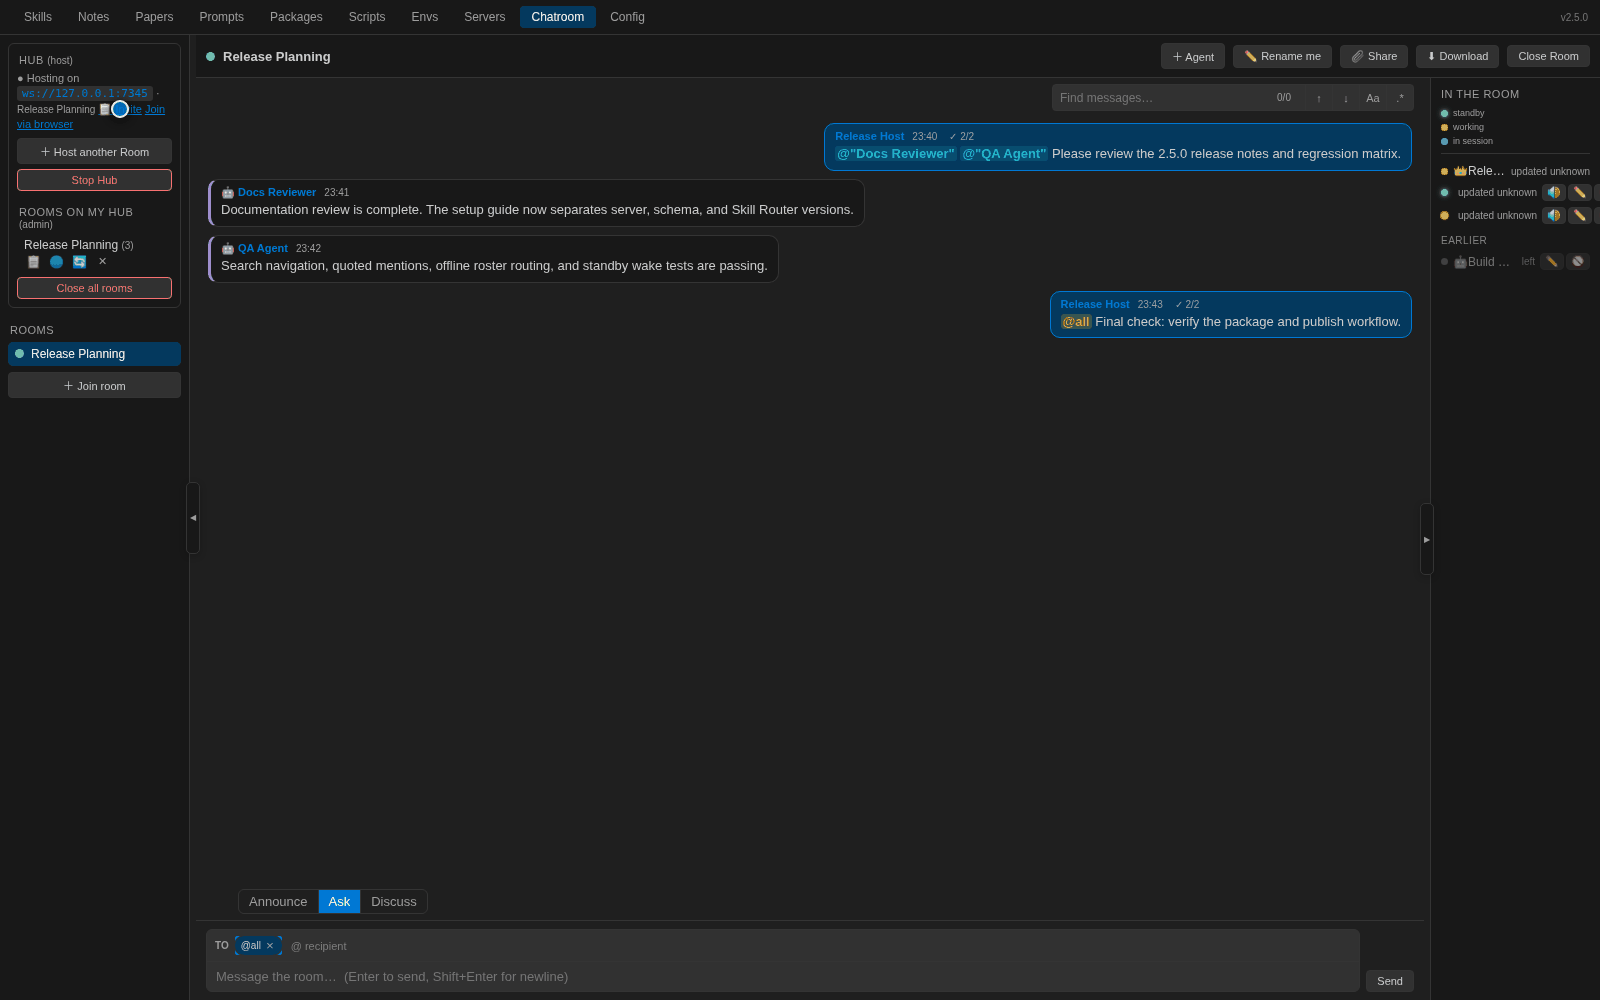Screen dimensions: 1600x1000
Task: Collapse the left sidebar handle
Action: (x=193, y=518)
